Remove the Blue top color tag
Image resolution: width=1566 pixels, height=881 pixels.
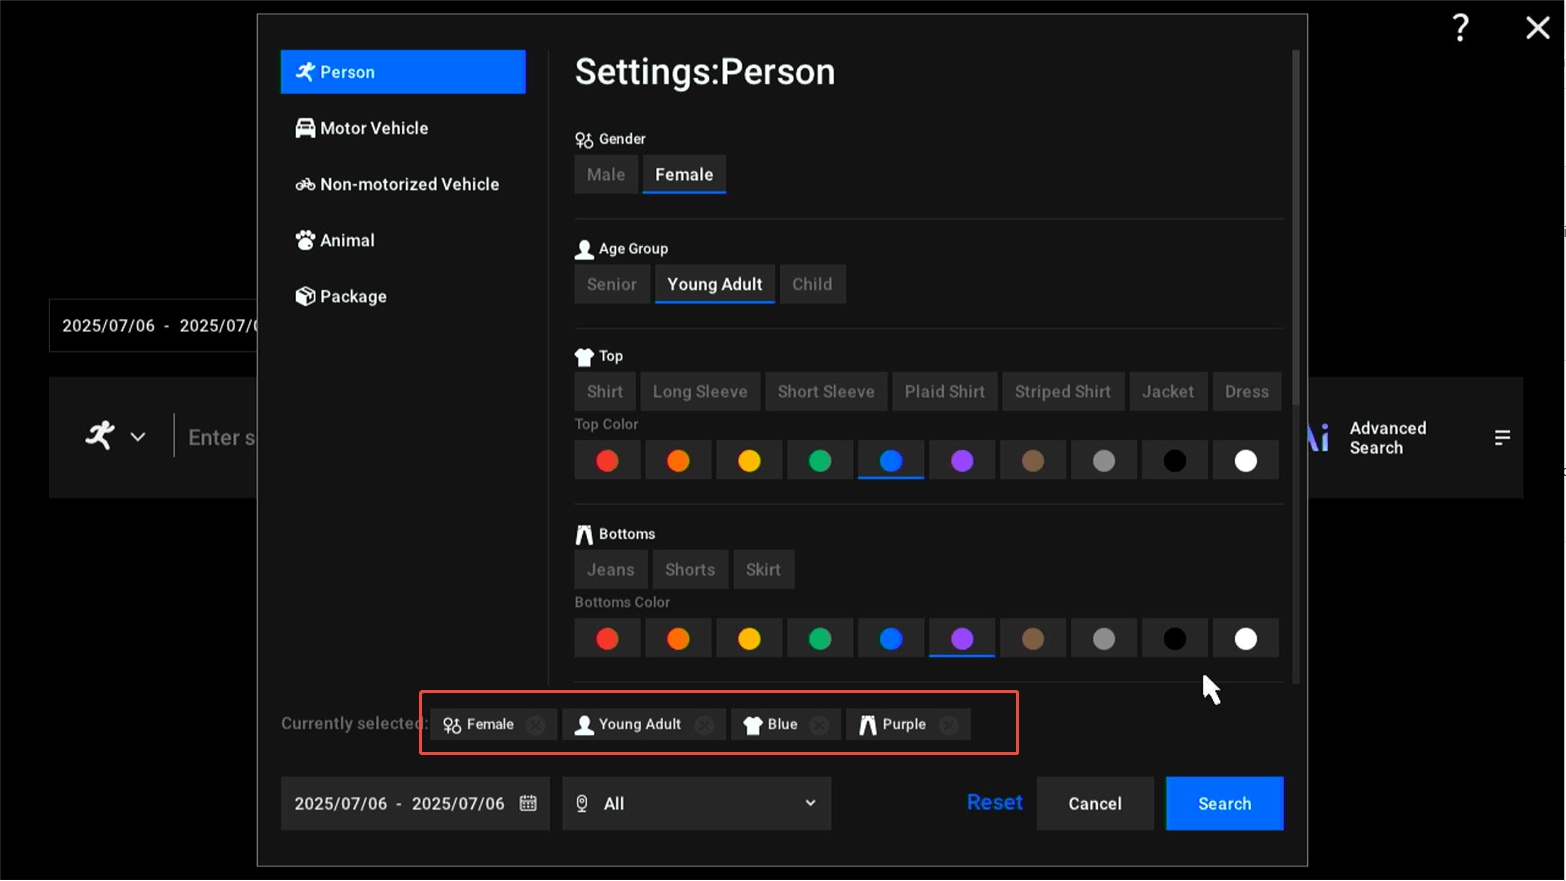coord(819,725)
